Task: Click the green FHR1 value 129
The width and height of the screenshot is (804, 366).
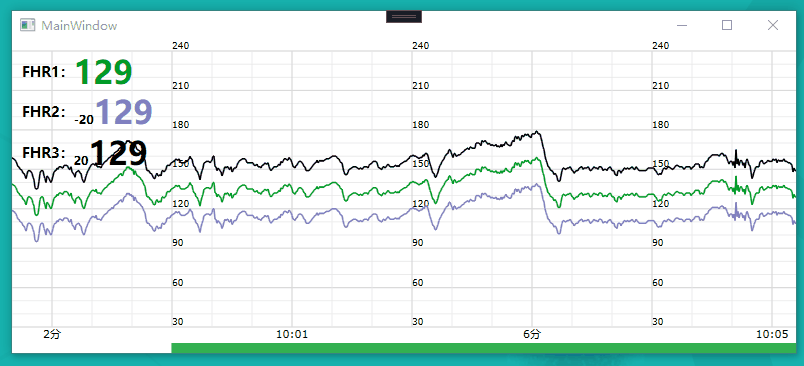Action: pyautogui.click(x=104, y=72)
